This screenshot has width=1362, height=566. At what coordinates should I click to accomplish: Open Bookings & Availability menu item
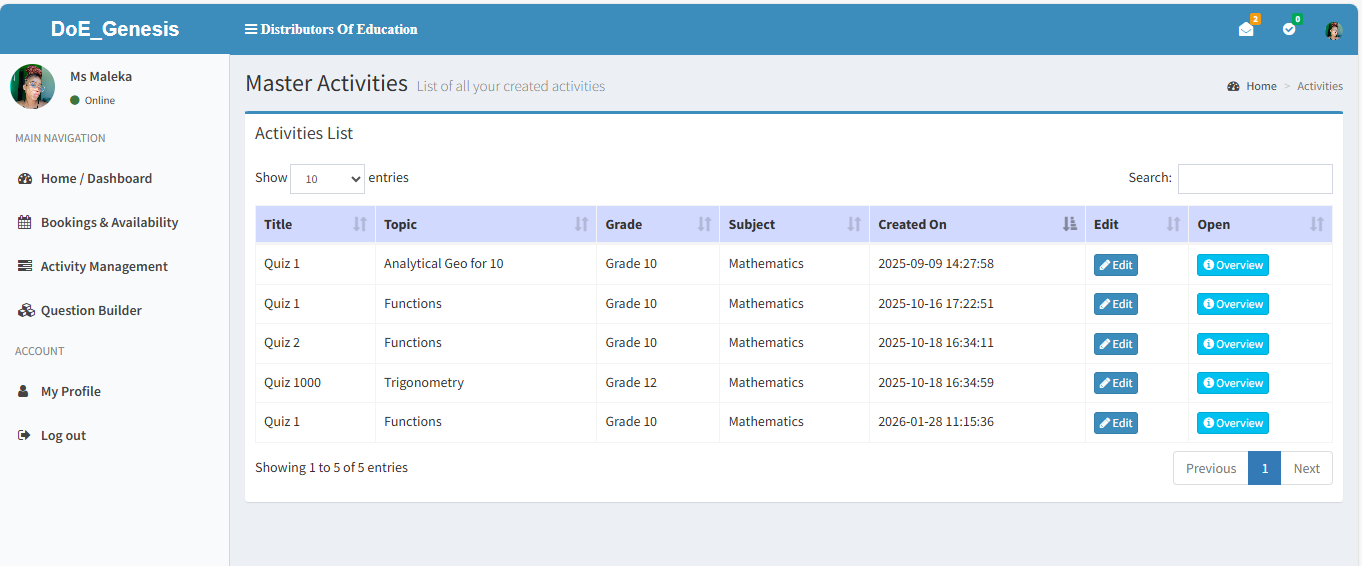click(x=109, y=222)
